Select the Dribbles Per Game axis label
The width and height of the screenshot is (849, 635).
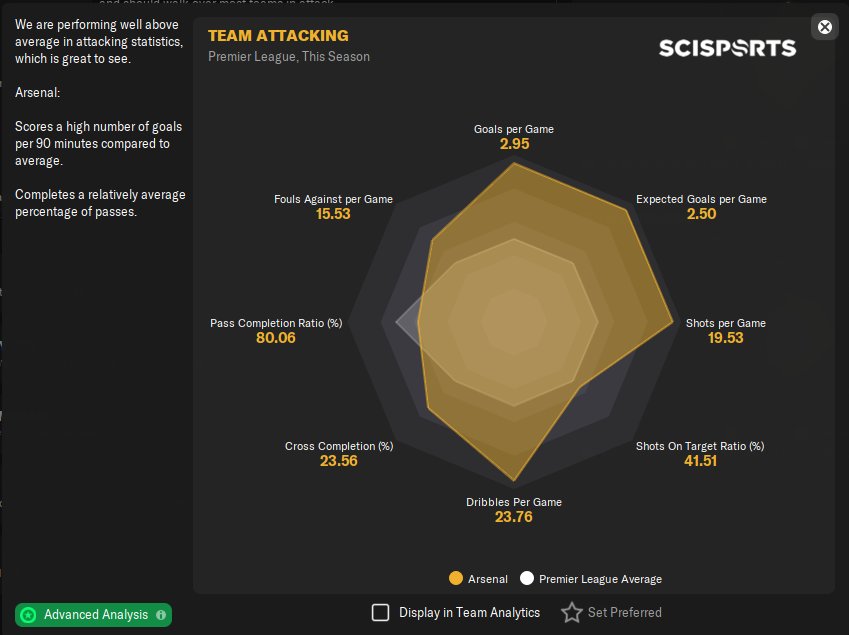click(514, 502)
